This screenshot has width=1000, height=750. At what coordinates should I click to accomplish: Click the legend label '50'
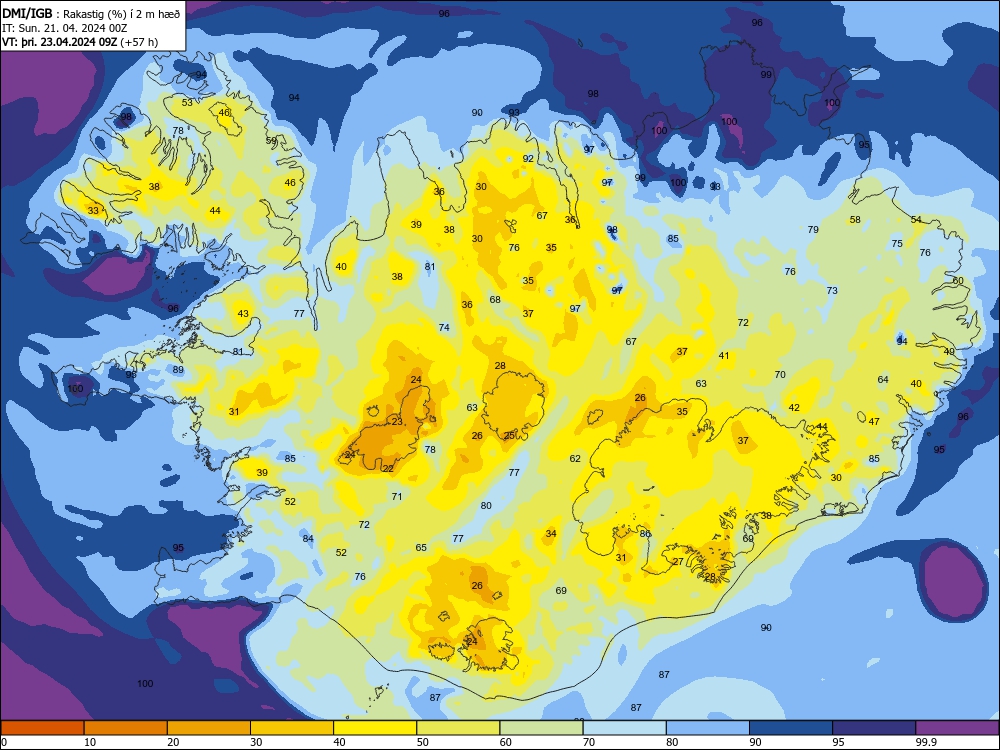click(422, 742)
